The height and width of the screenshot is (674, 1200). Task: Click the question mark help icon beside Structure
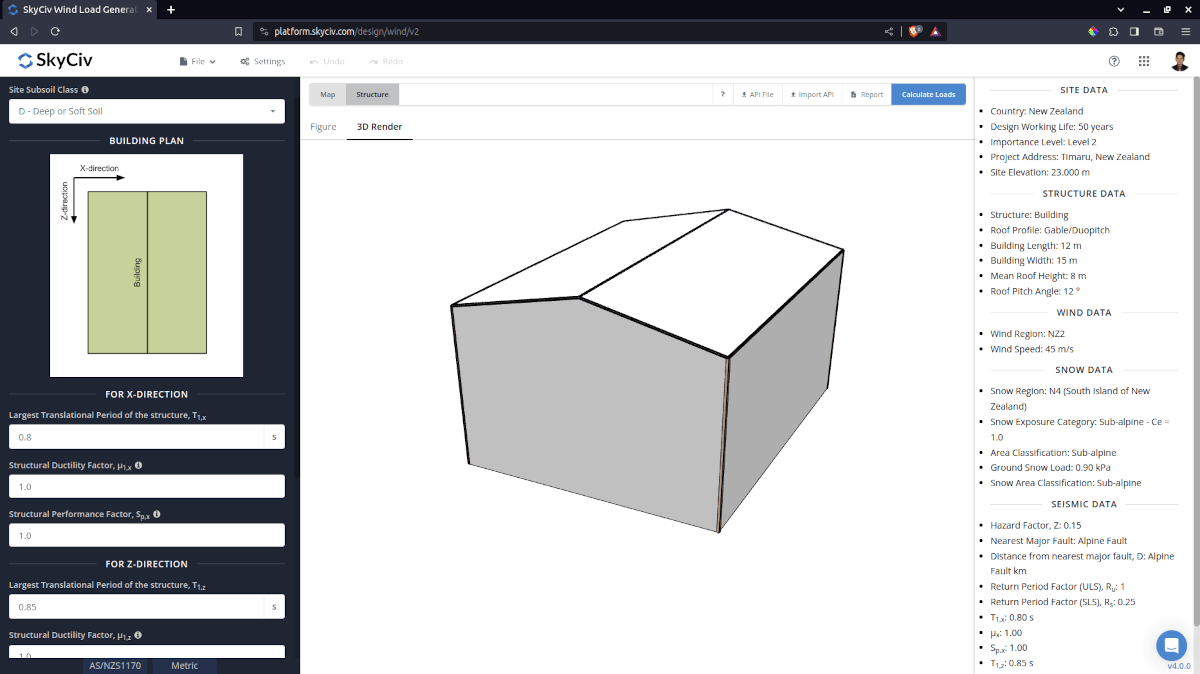coord(723,94)
